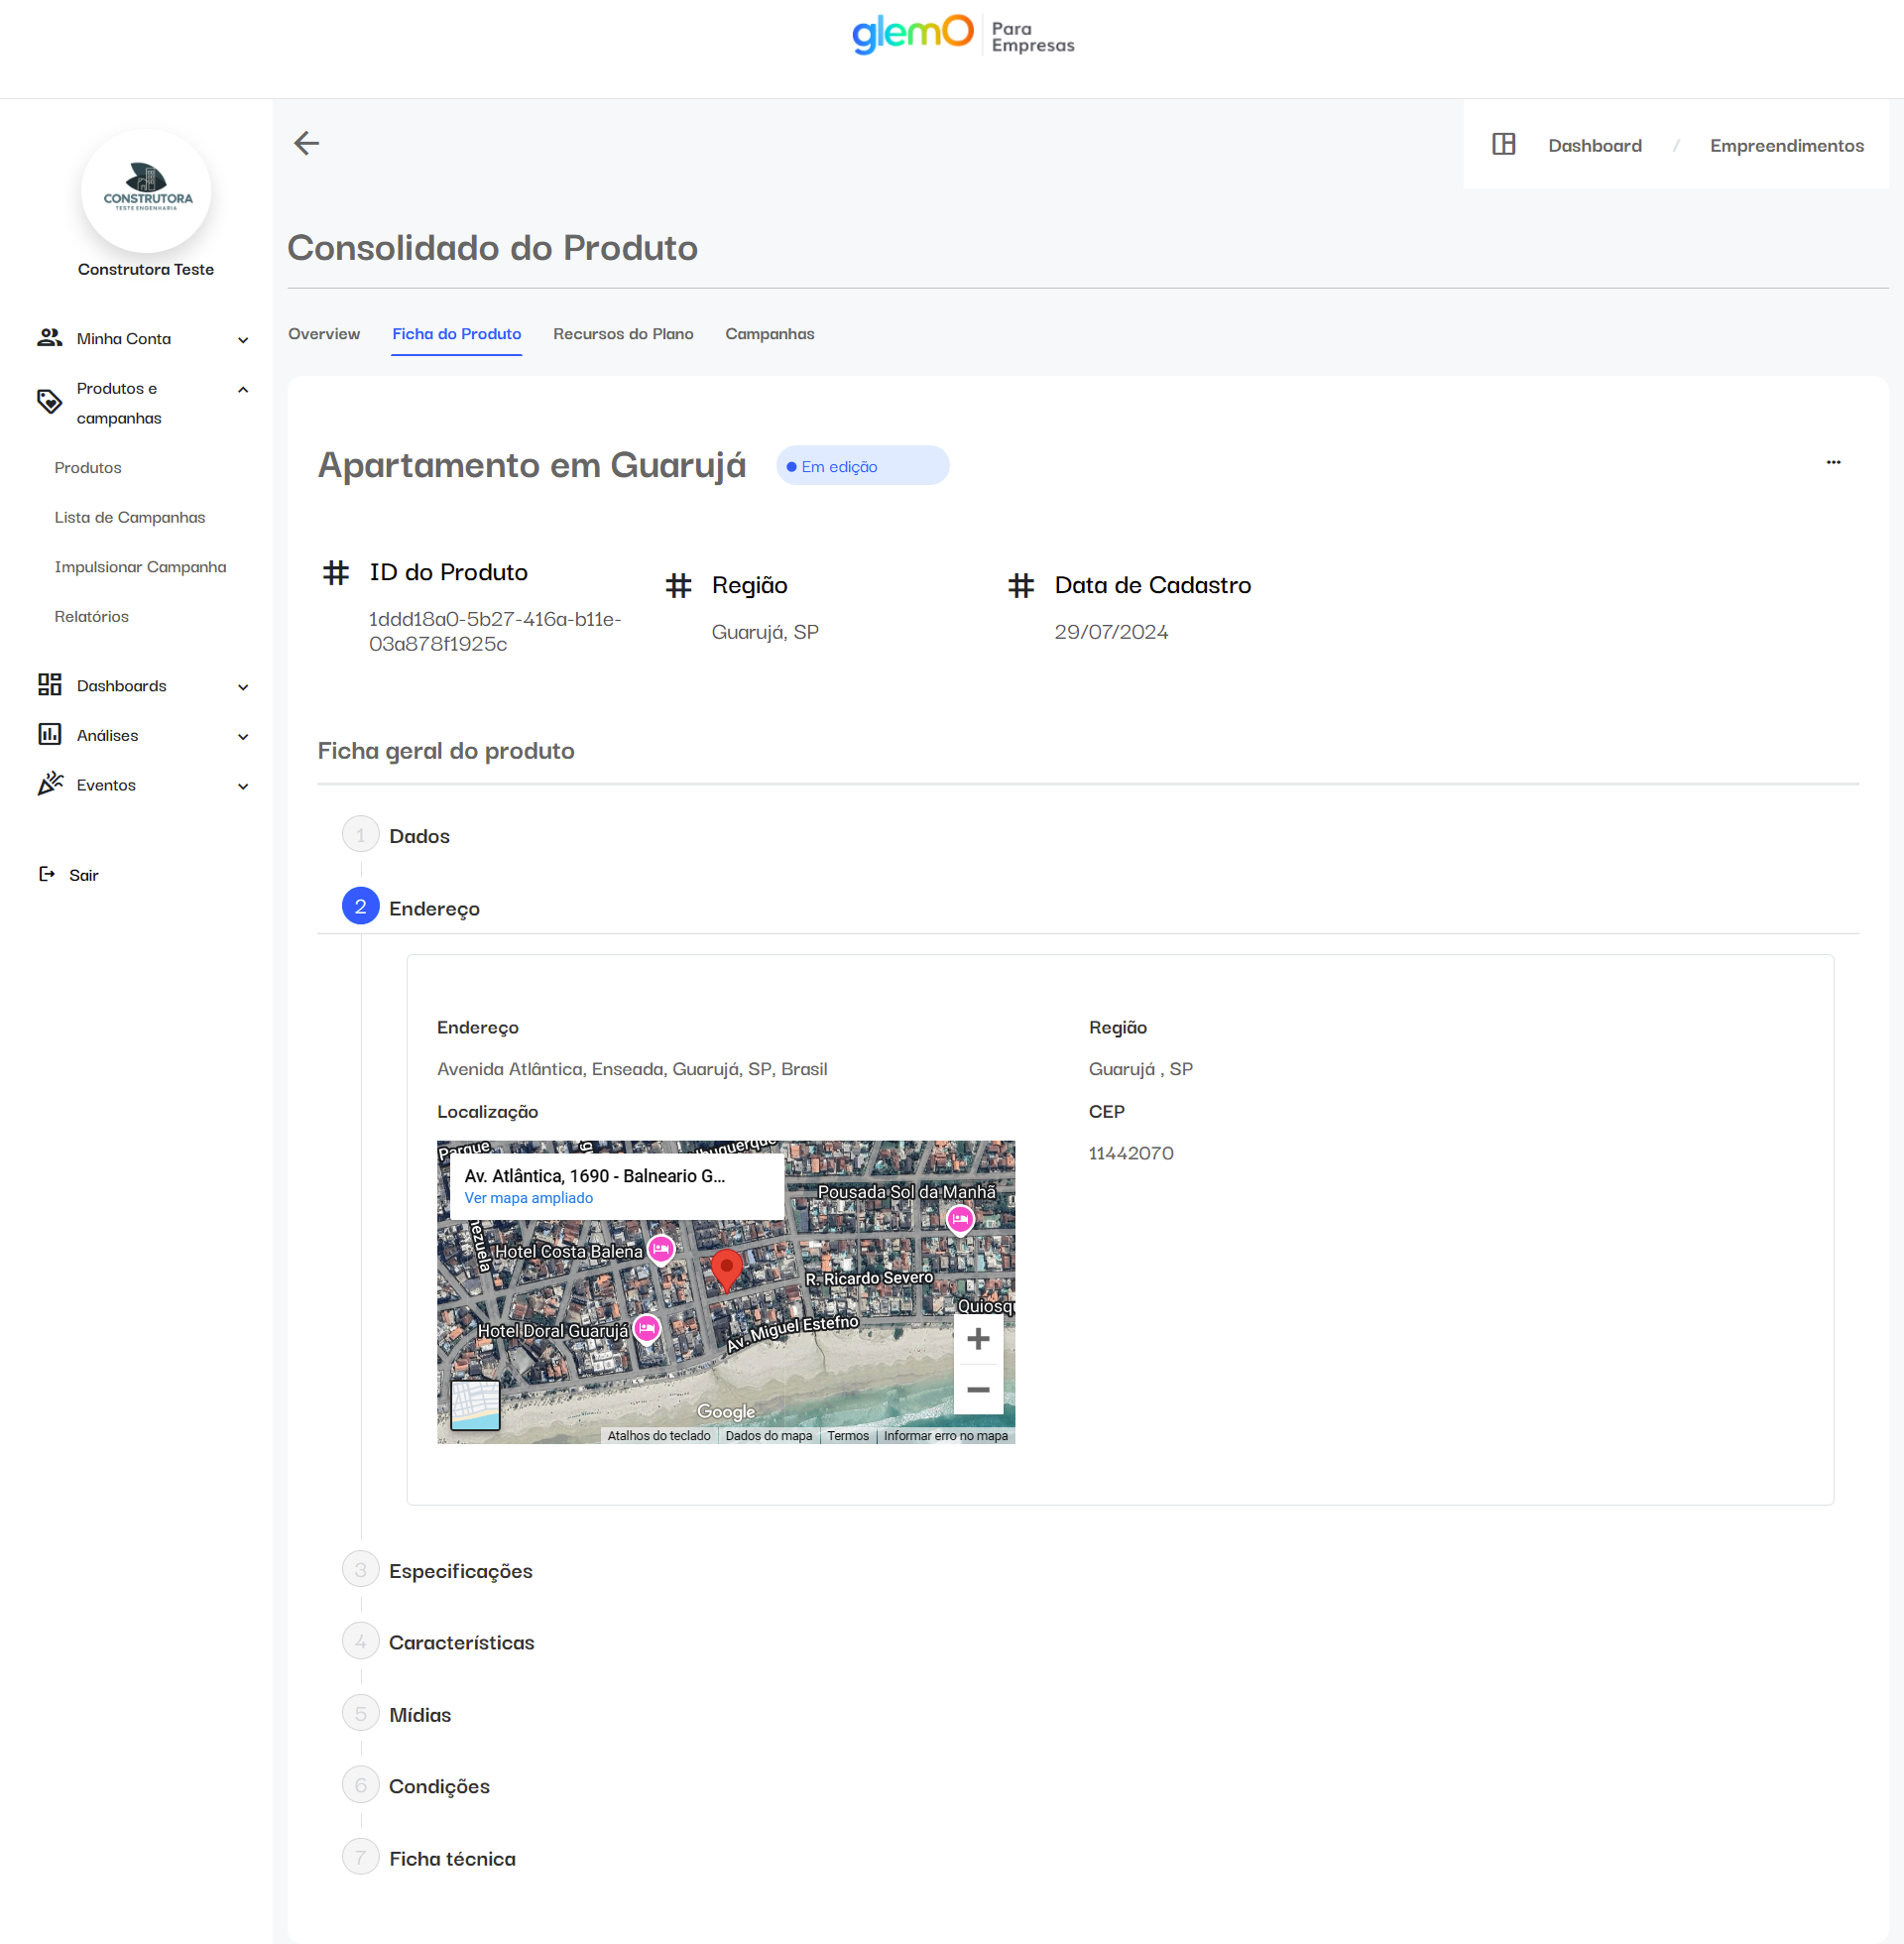Click the Construtora Teste logo avatar

146,190
